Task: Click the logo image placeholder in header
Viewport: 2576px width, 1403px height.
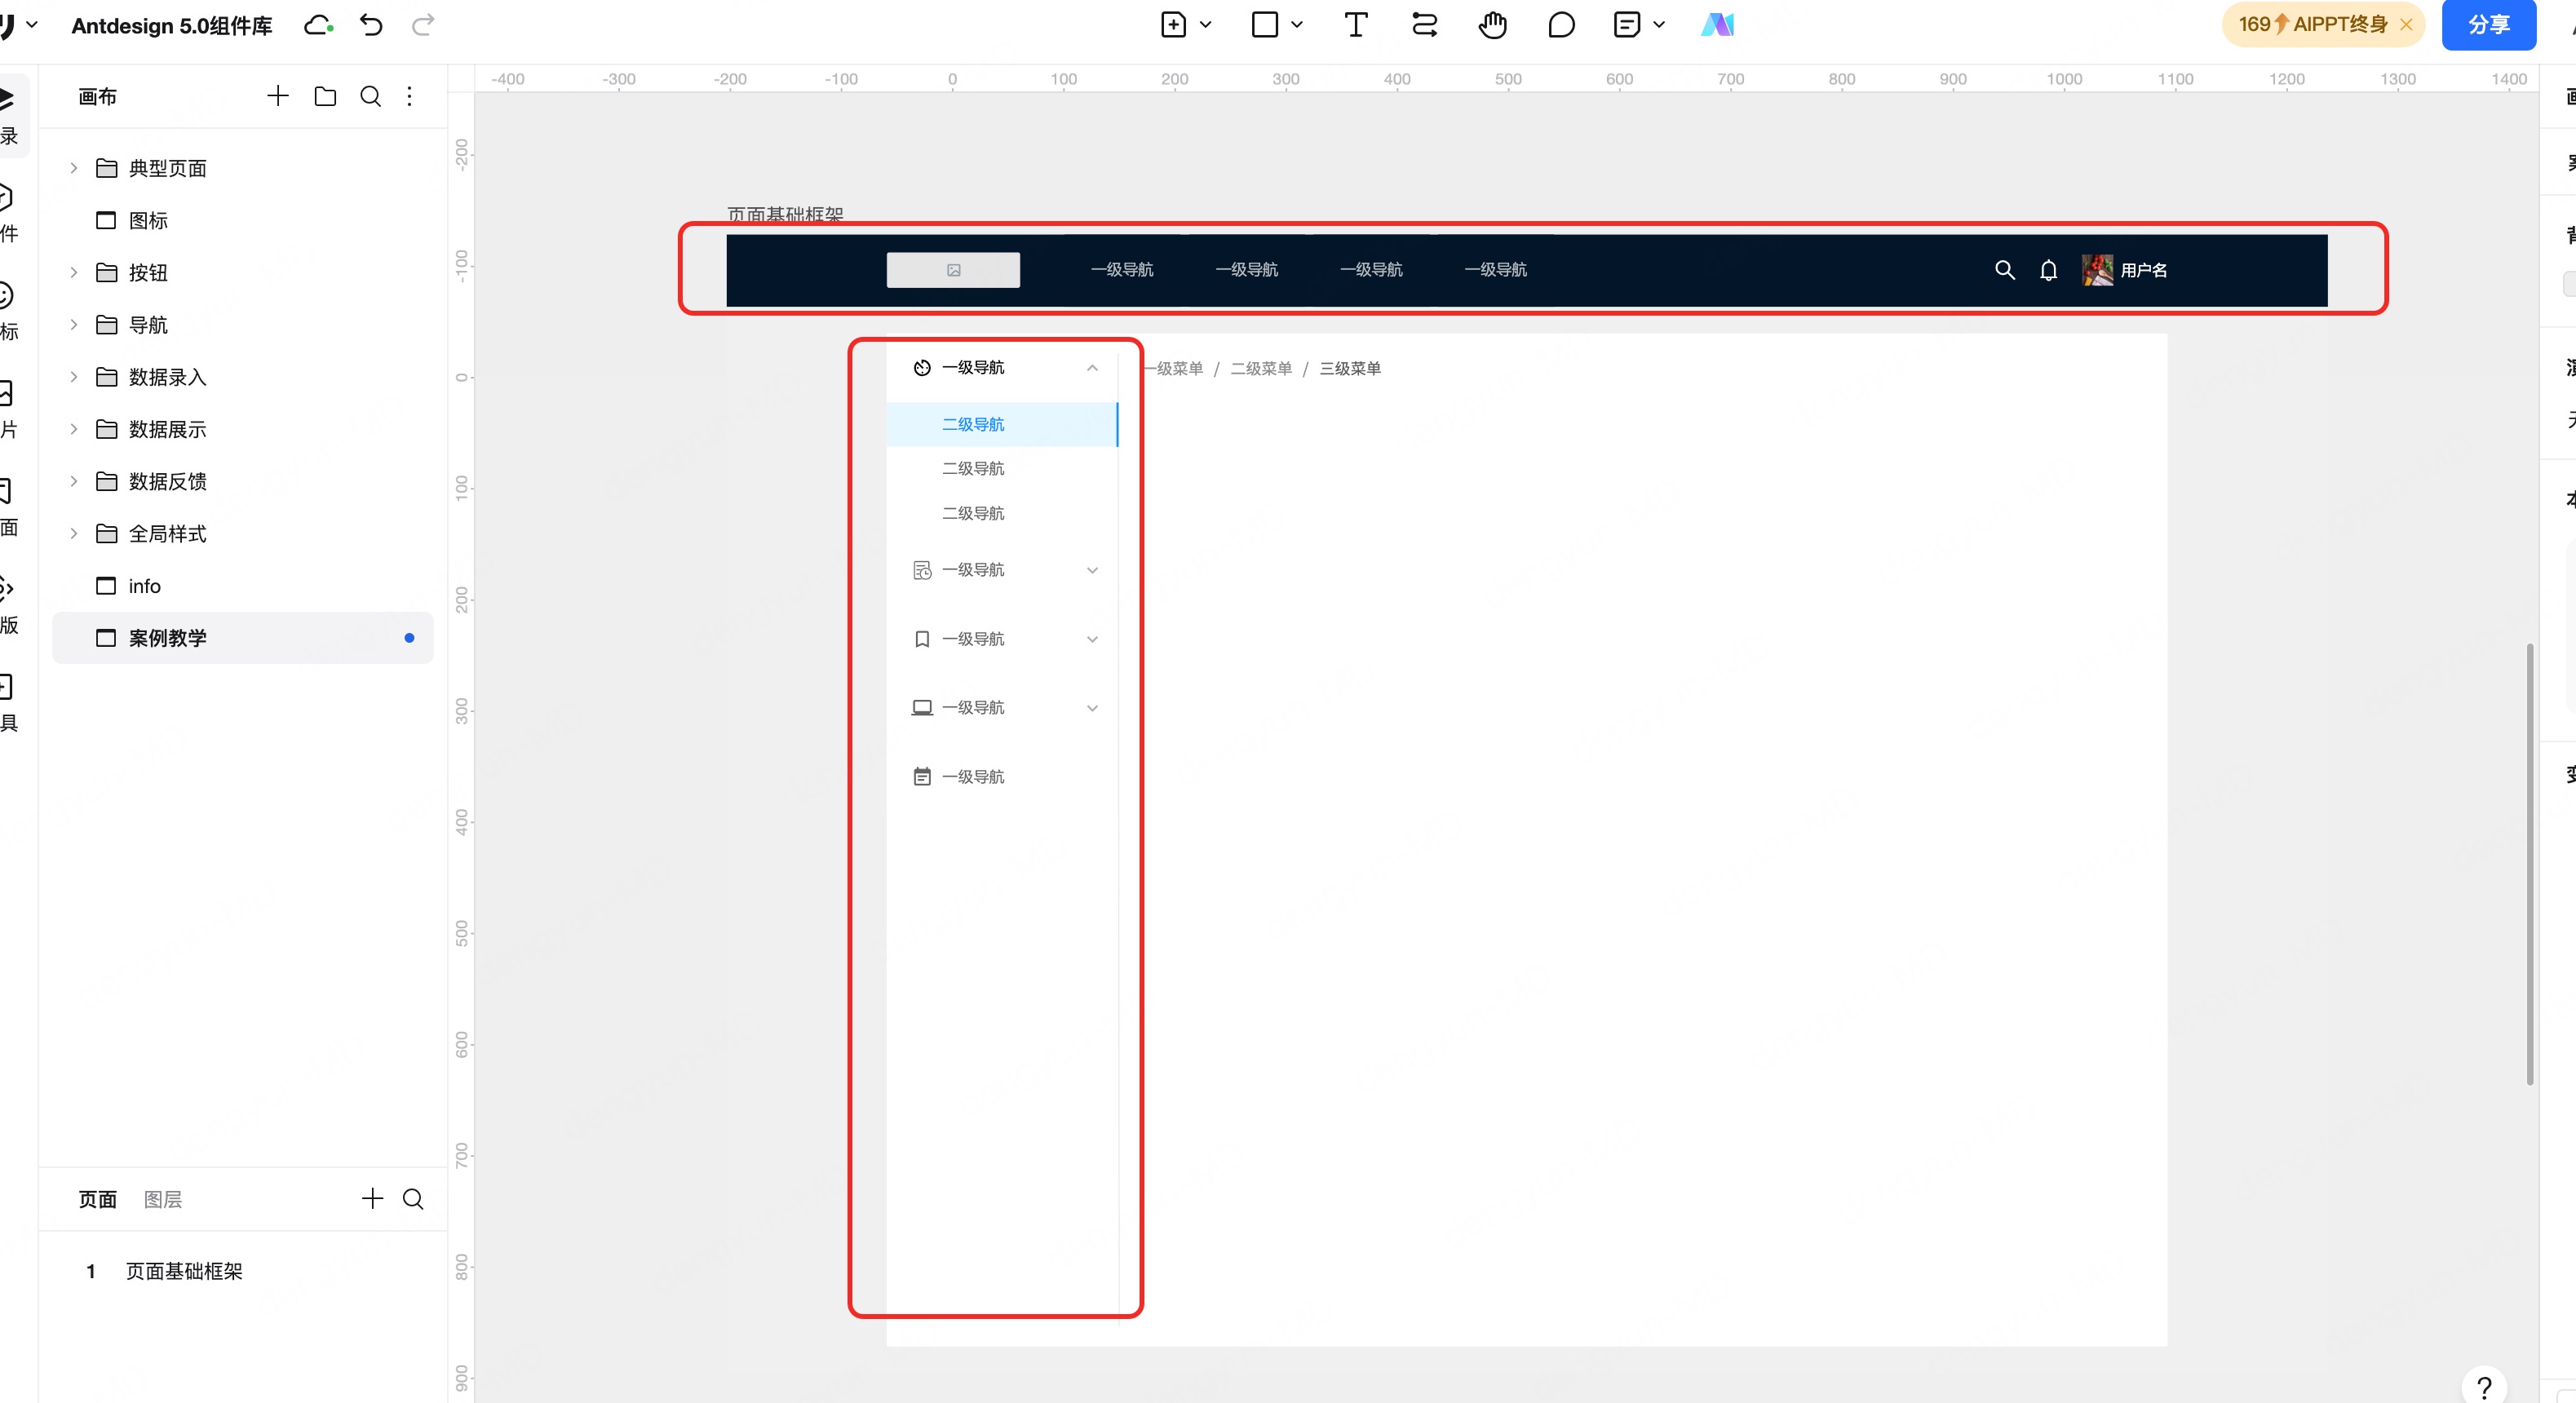Action: (x=953, y=270)
